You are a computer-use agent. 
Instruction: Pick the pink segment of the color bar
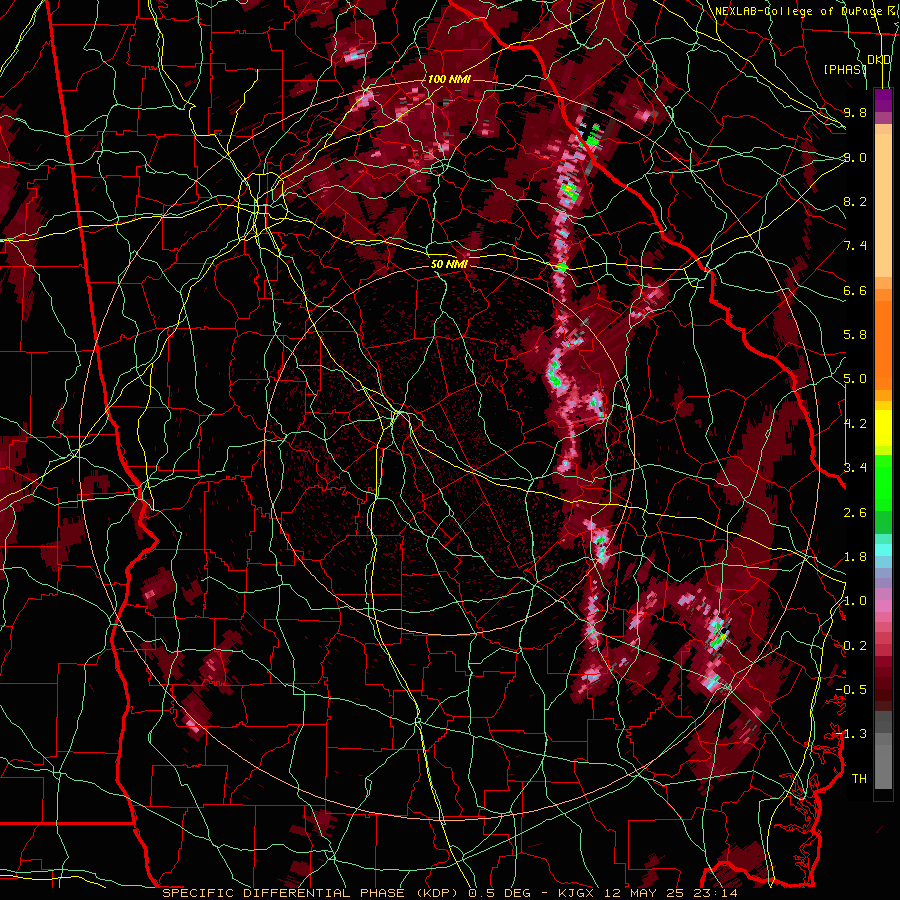(883, 606)
